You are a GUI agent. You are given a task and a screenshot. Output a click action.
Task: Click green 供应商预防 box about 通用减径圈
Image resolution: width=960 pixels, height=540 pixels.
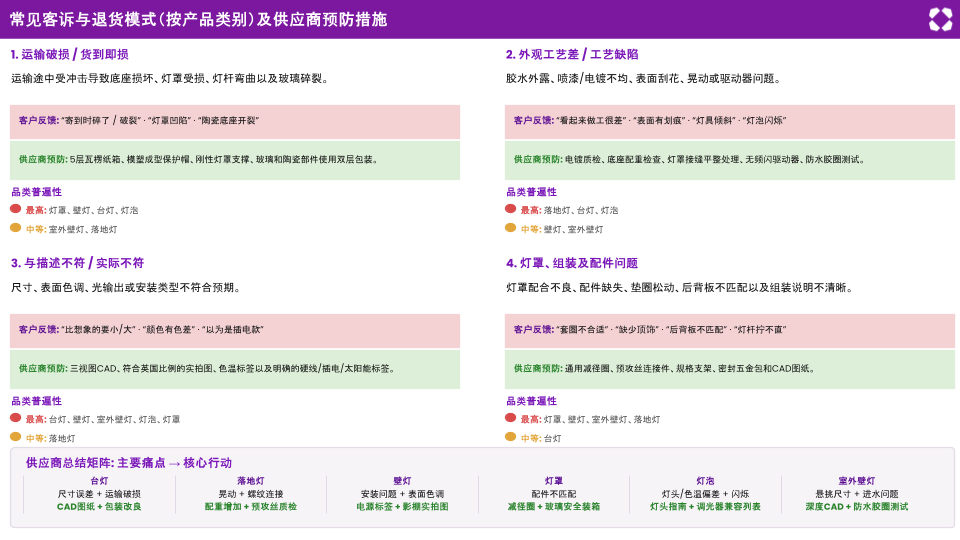(730, 369)
